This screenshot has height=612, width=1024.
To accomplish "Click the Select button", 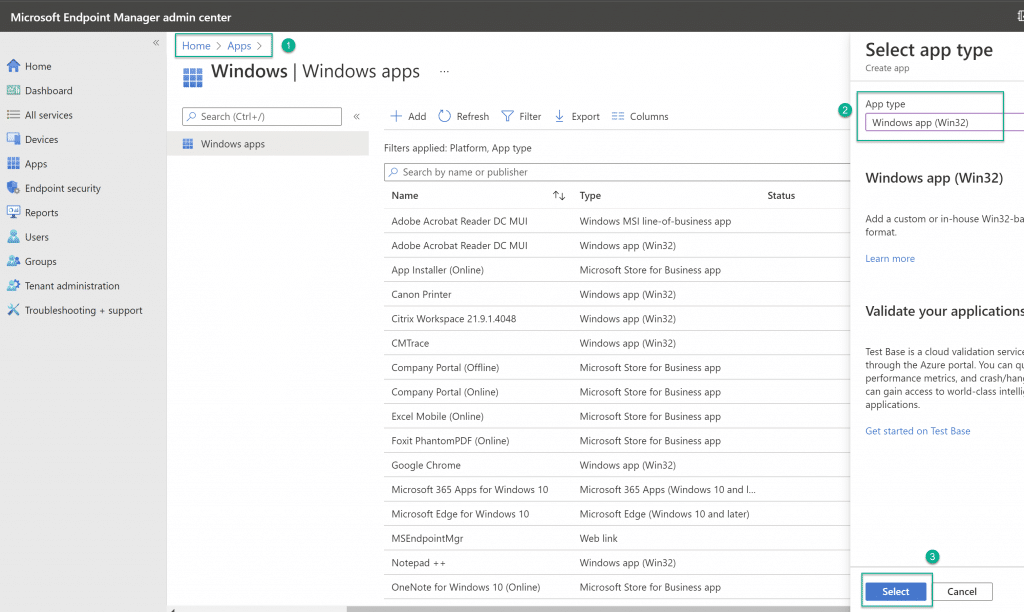I will 895,591.
